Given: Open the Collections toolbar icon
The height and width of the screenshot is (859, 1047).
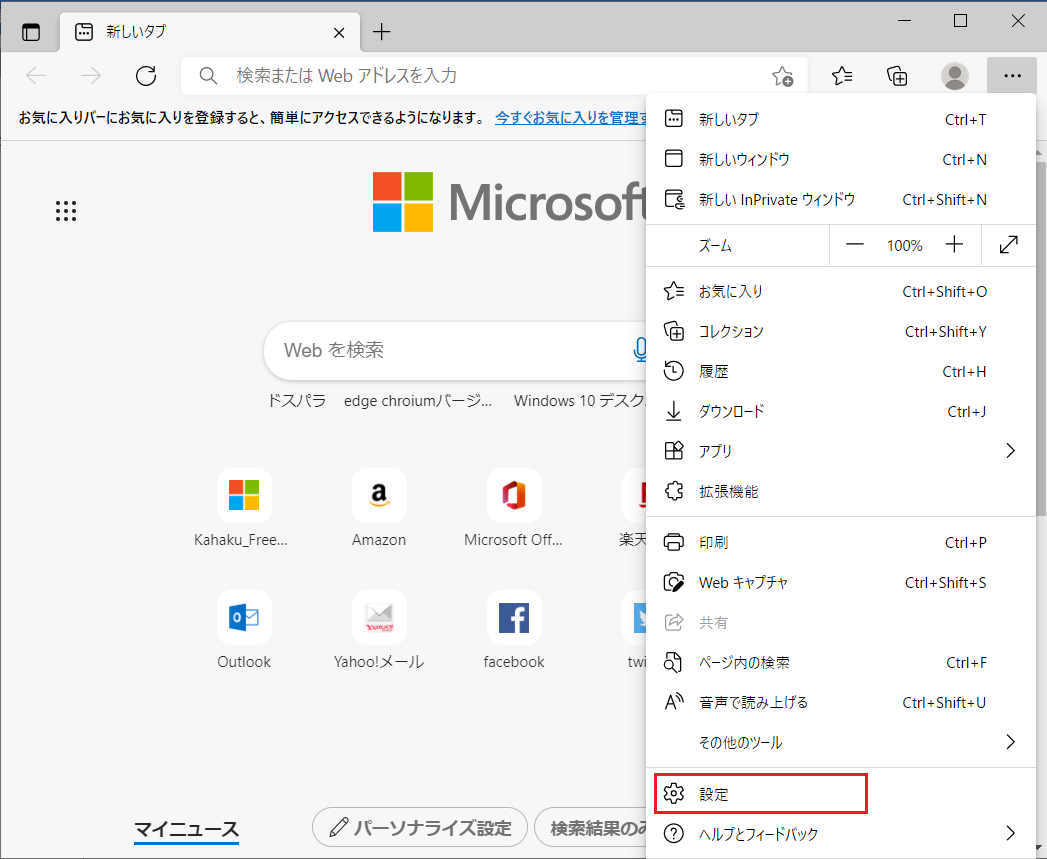Looking at the screenshot, I should click(897, 75).
